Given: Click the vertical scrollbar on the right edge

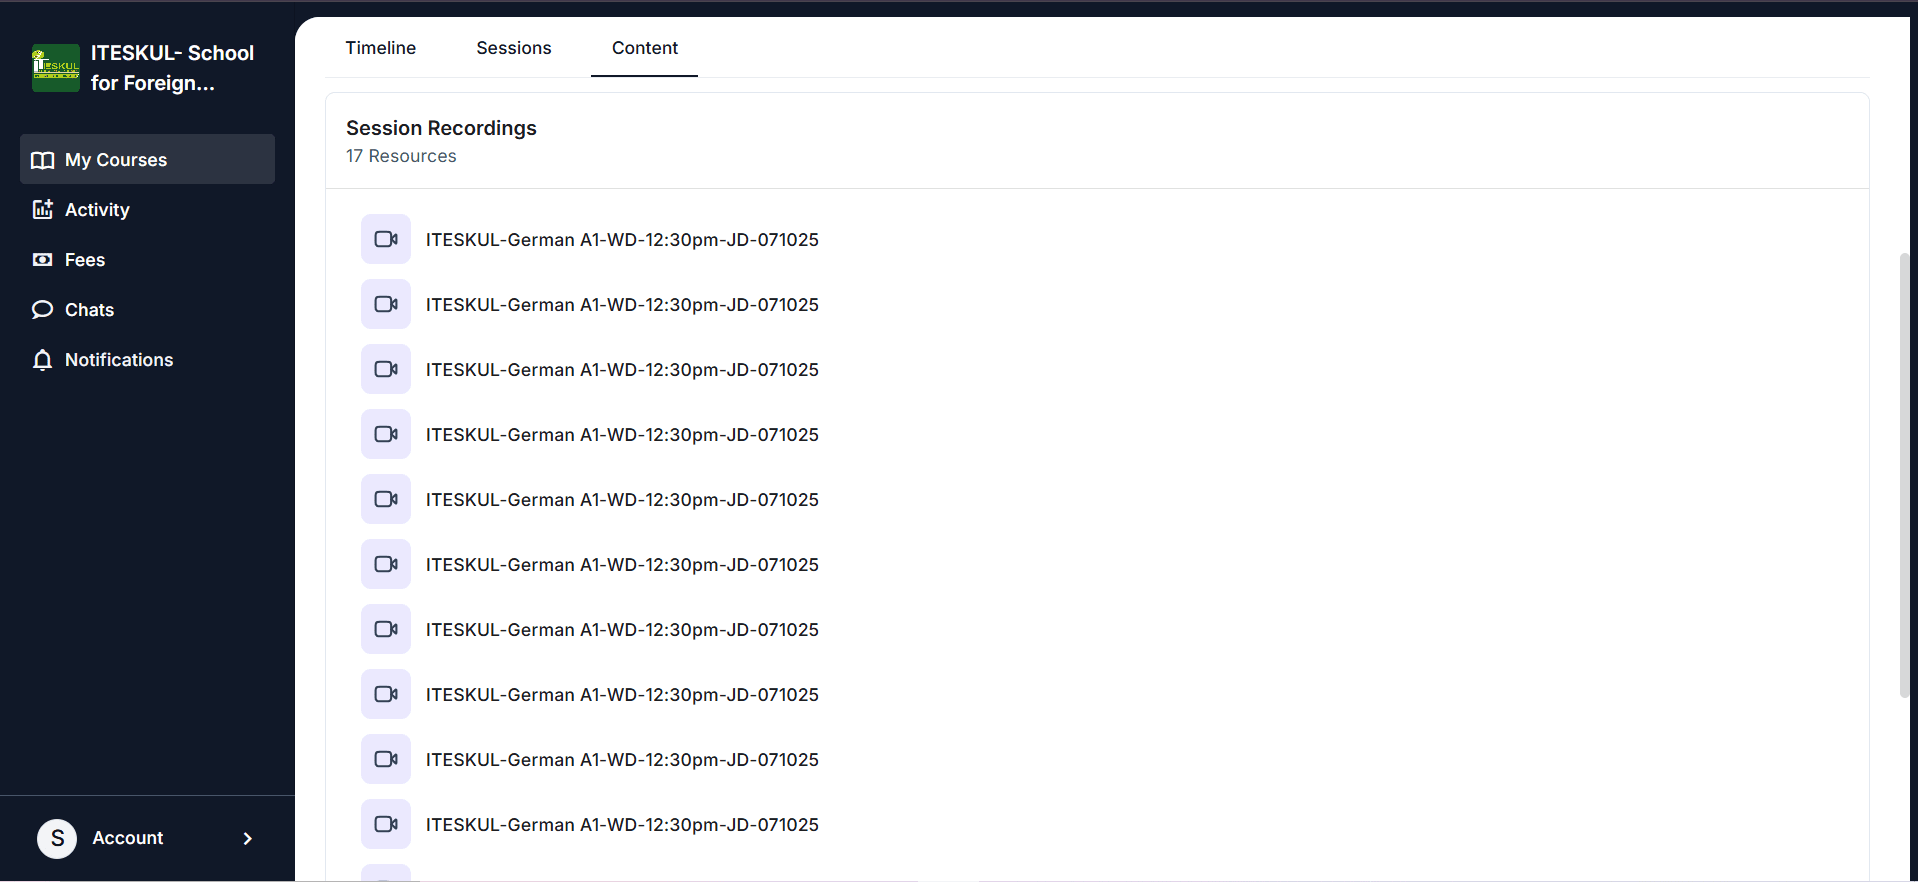Looking at the screenshot, I should point(1904,475).
